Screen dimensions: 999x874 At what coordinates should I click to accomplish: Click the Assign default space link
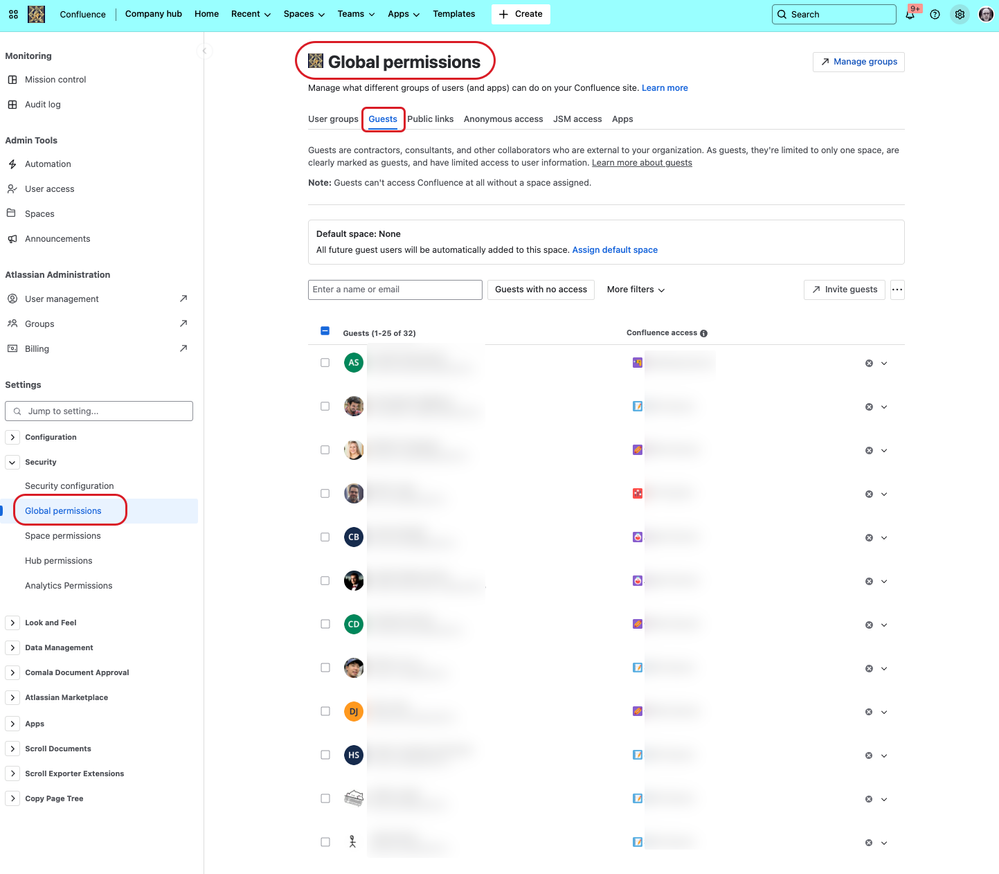pyautogui.click(x=615, y=250)
